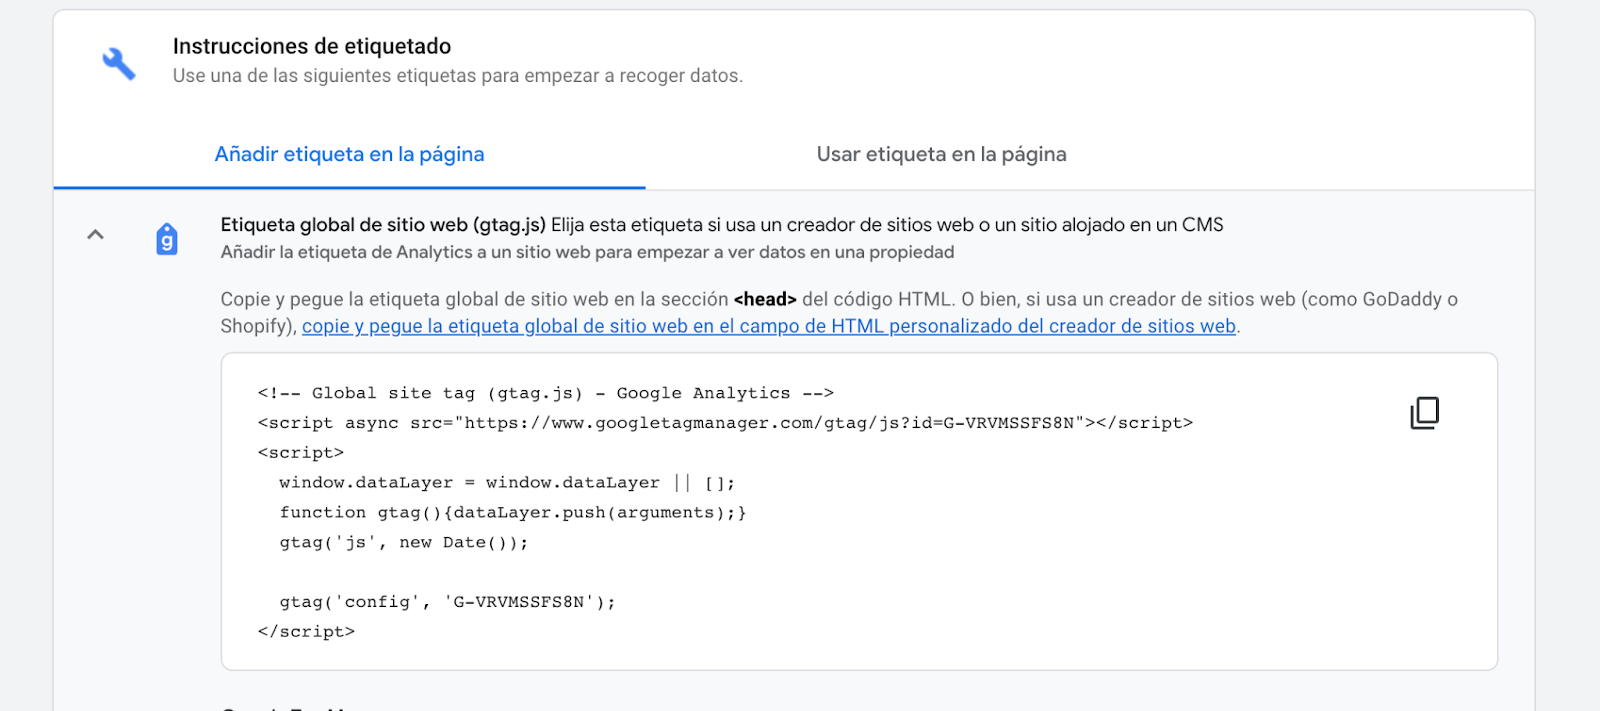Screen dimensions: 1600x711
Task: Click the blue gtag tag icon
Action: [x=167, y=240]
